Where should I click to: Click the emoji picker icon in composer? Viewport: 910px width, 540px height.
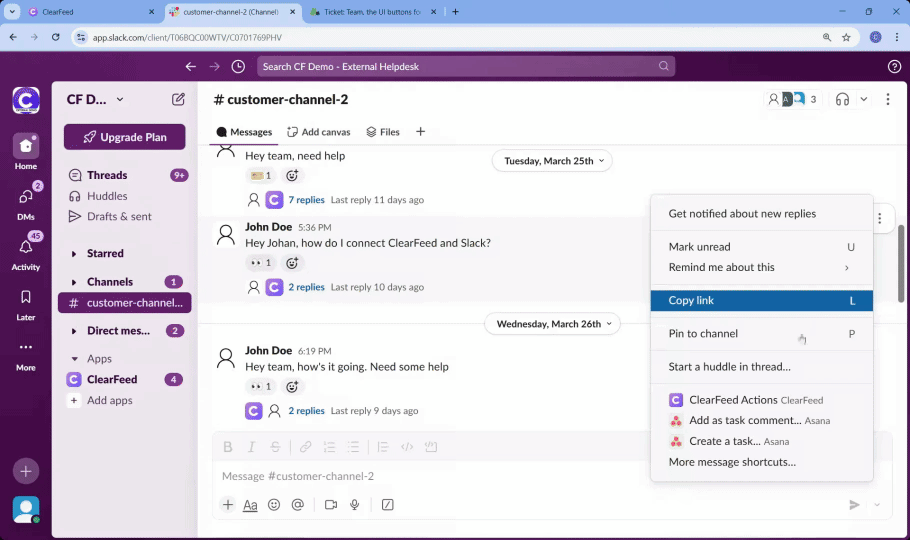click(x=274, y=505)
